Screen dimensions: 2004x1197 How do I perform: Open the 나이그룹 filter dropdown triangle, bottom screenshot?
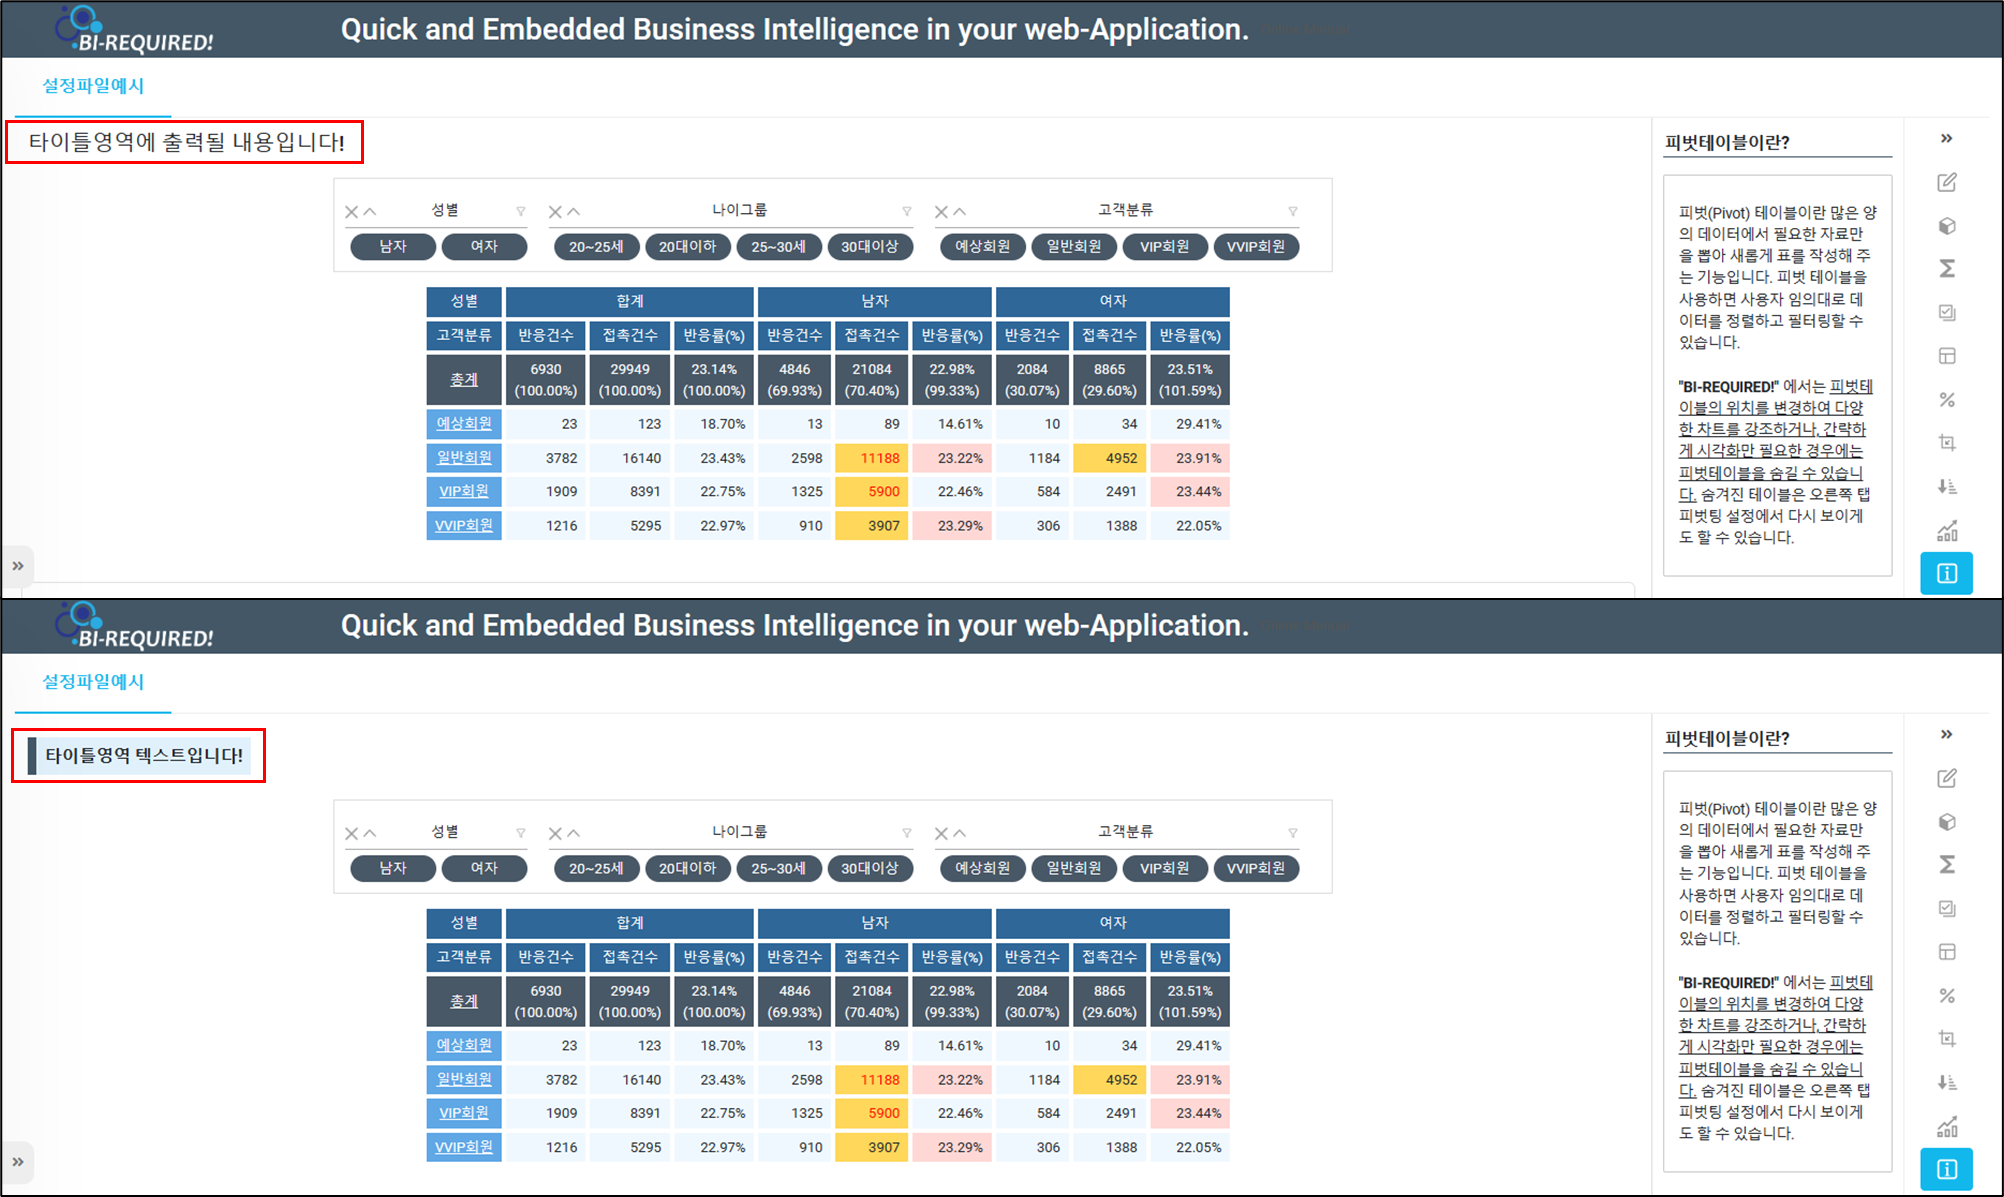click(x=907, y=833)
